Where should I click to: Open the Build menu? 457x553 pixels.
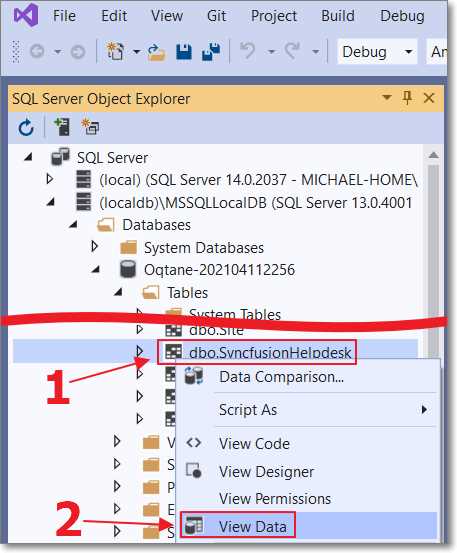tap(337, 16)
